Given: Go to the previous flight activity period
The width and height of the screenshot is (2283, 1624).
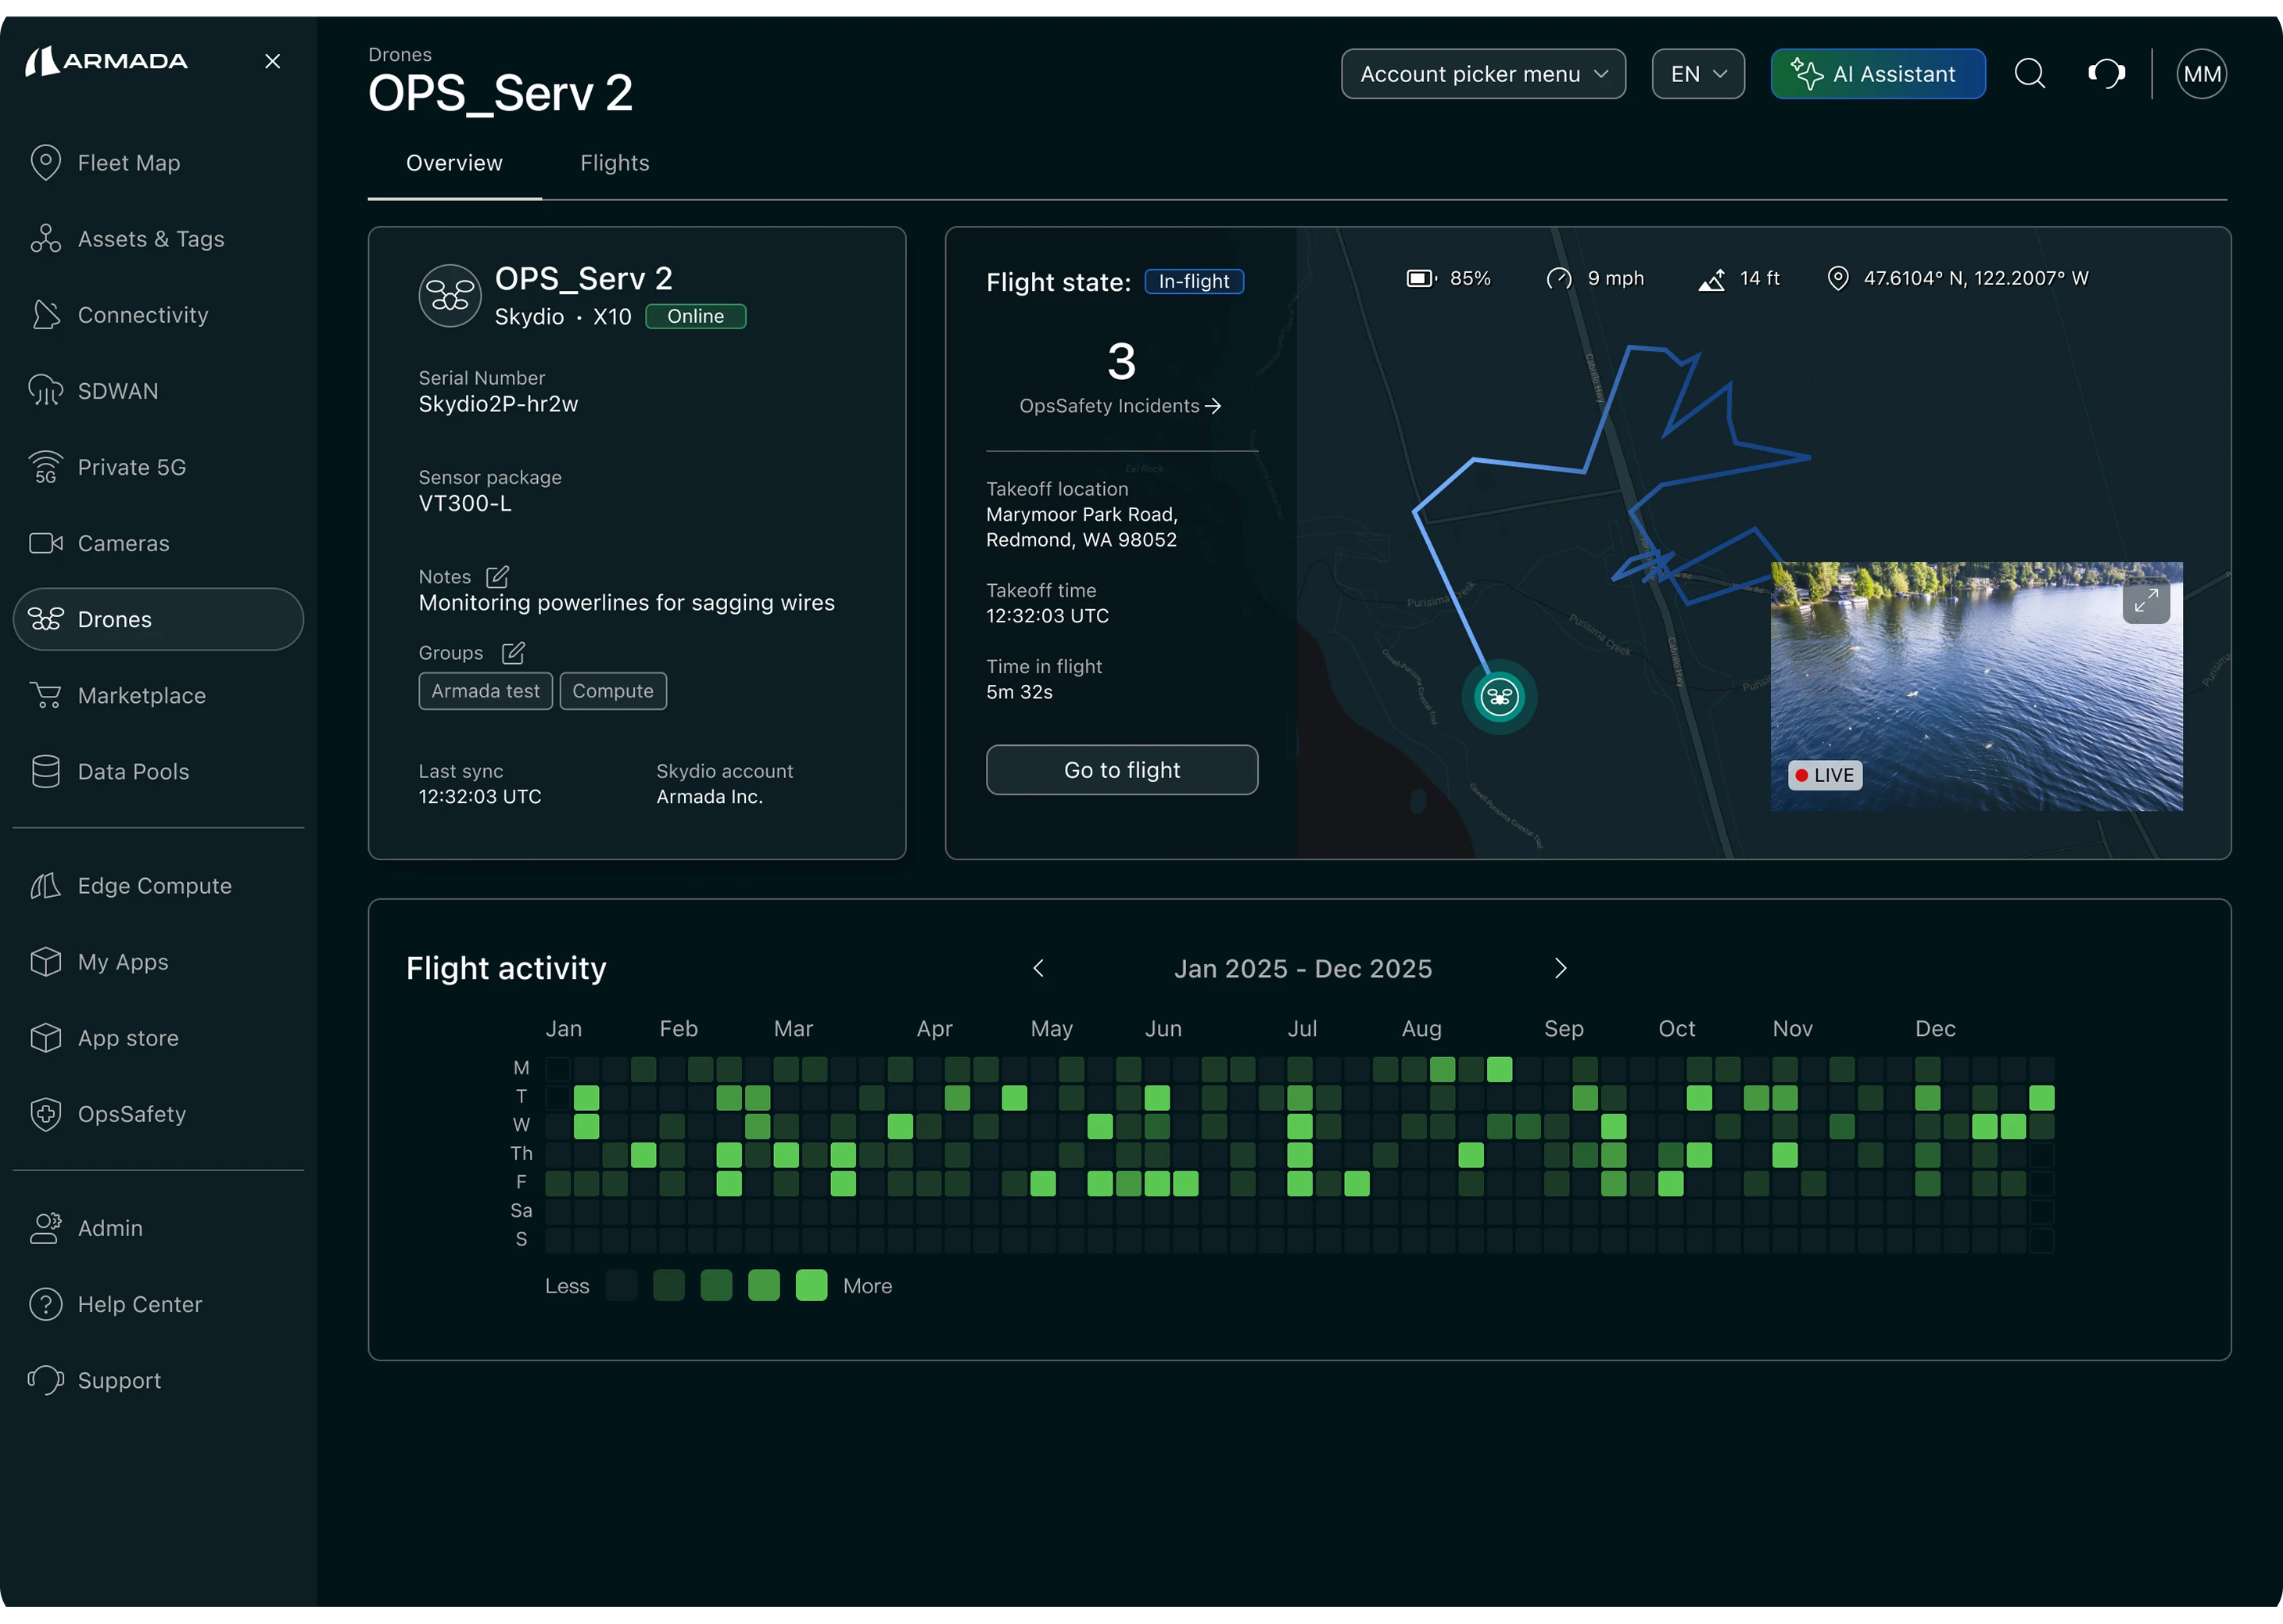Looking at the screenshot, I should (1038, 968).
